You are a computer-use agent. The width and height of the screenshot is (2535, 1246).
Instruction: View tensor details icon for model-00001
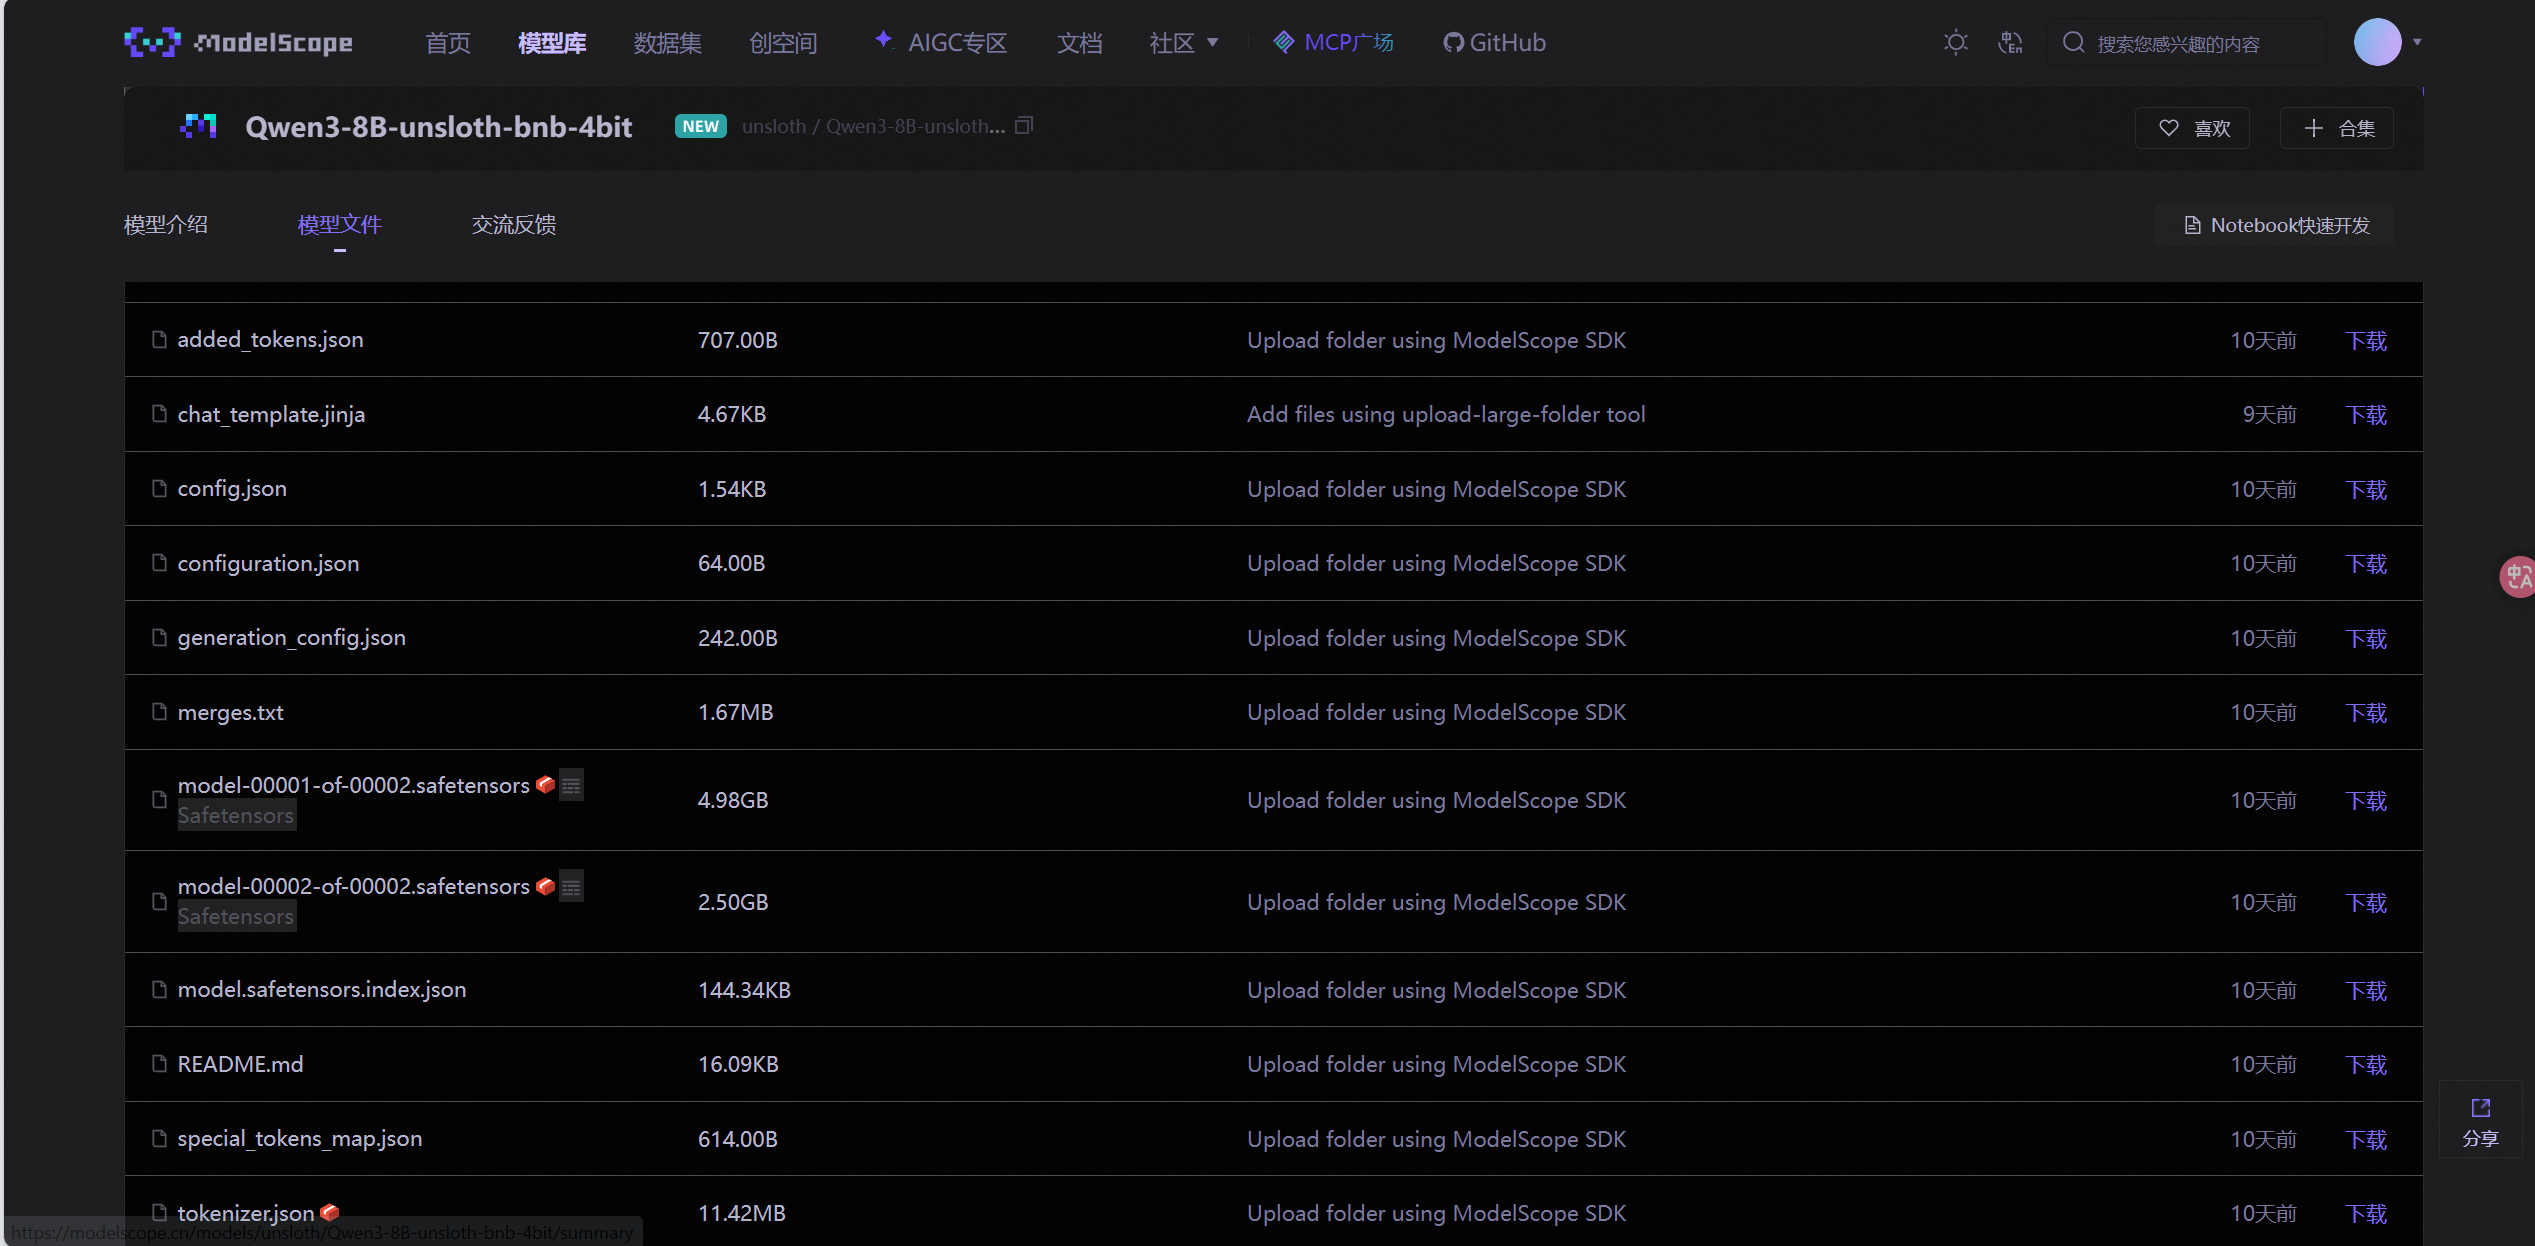click(x=571, y=786)
